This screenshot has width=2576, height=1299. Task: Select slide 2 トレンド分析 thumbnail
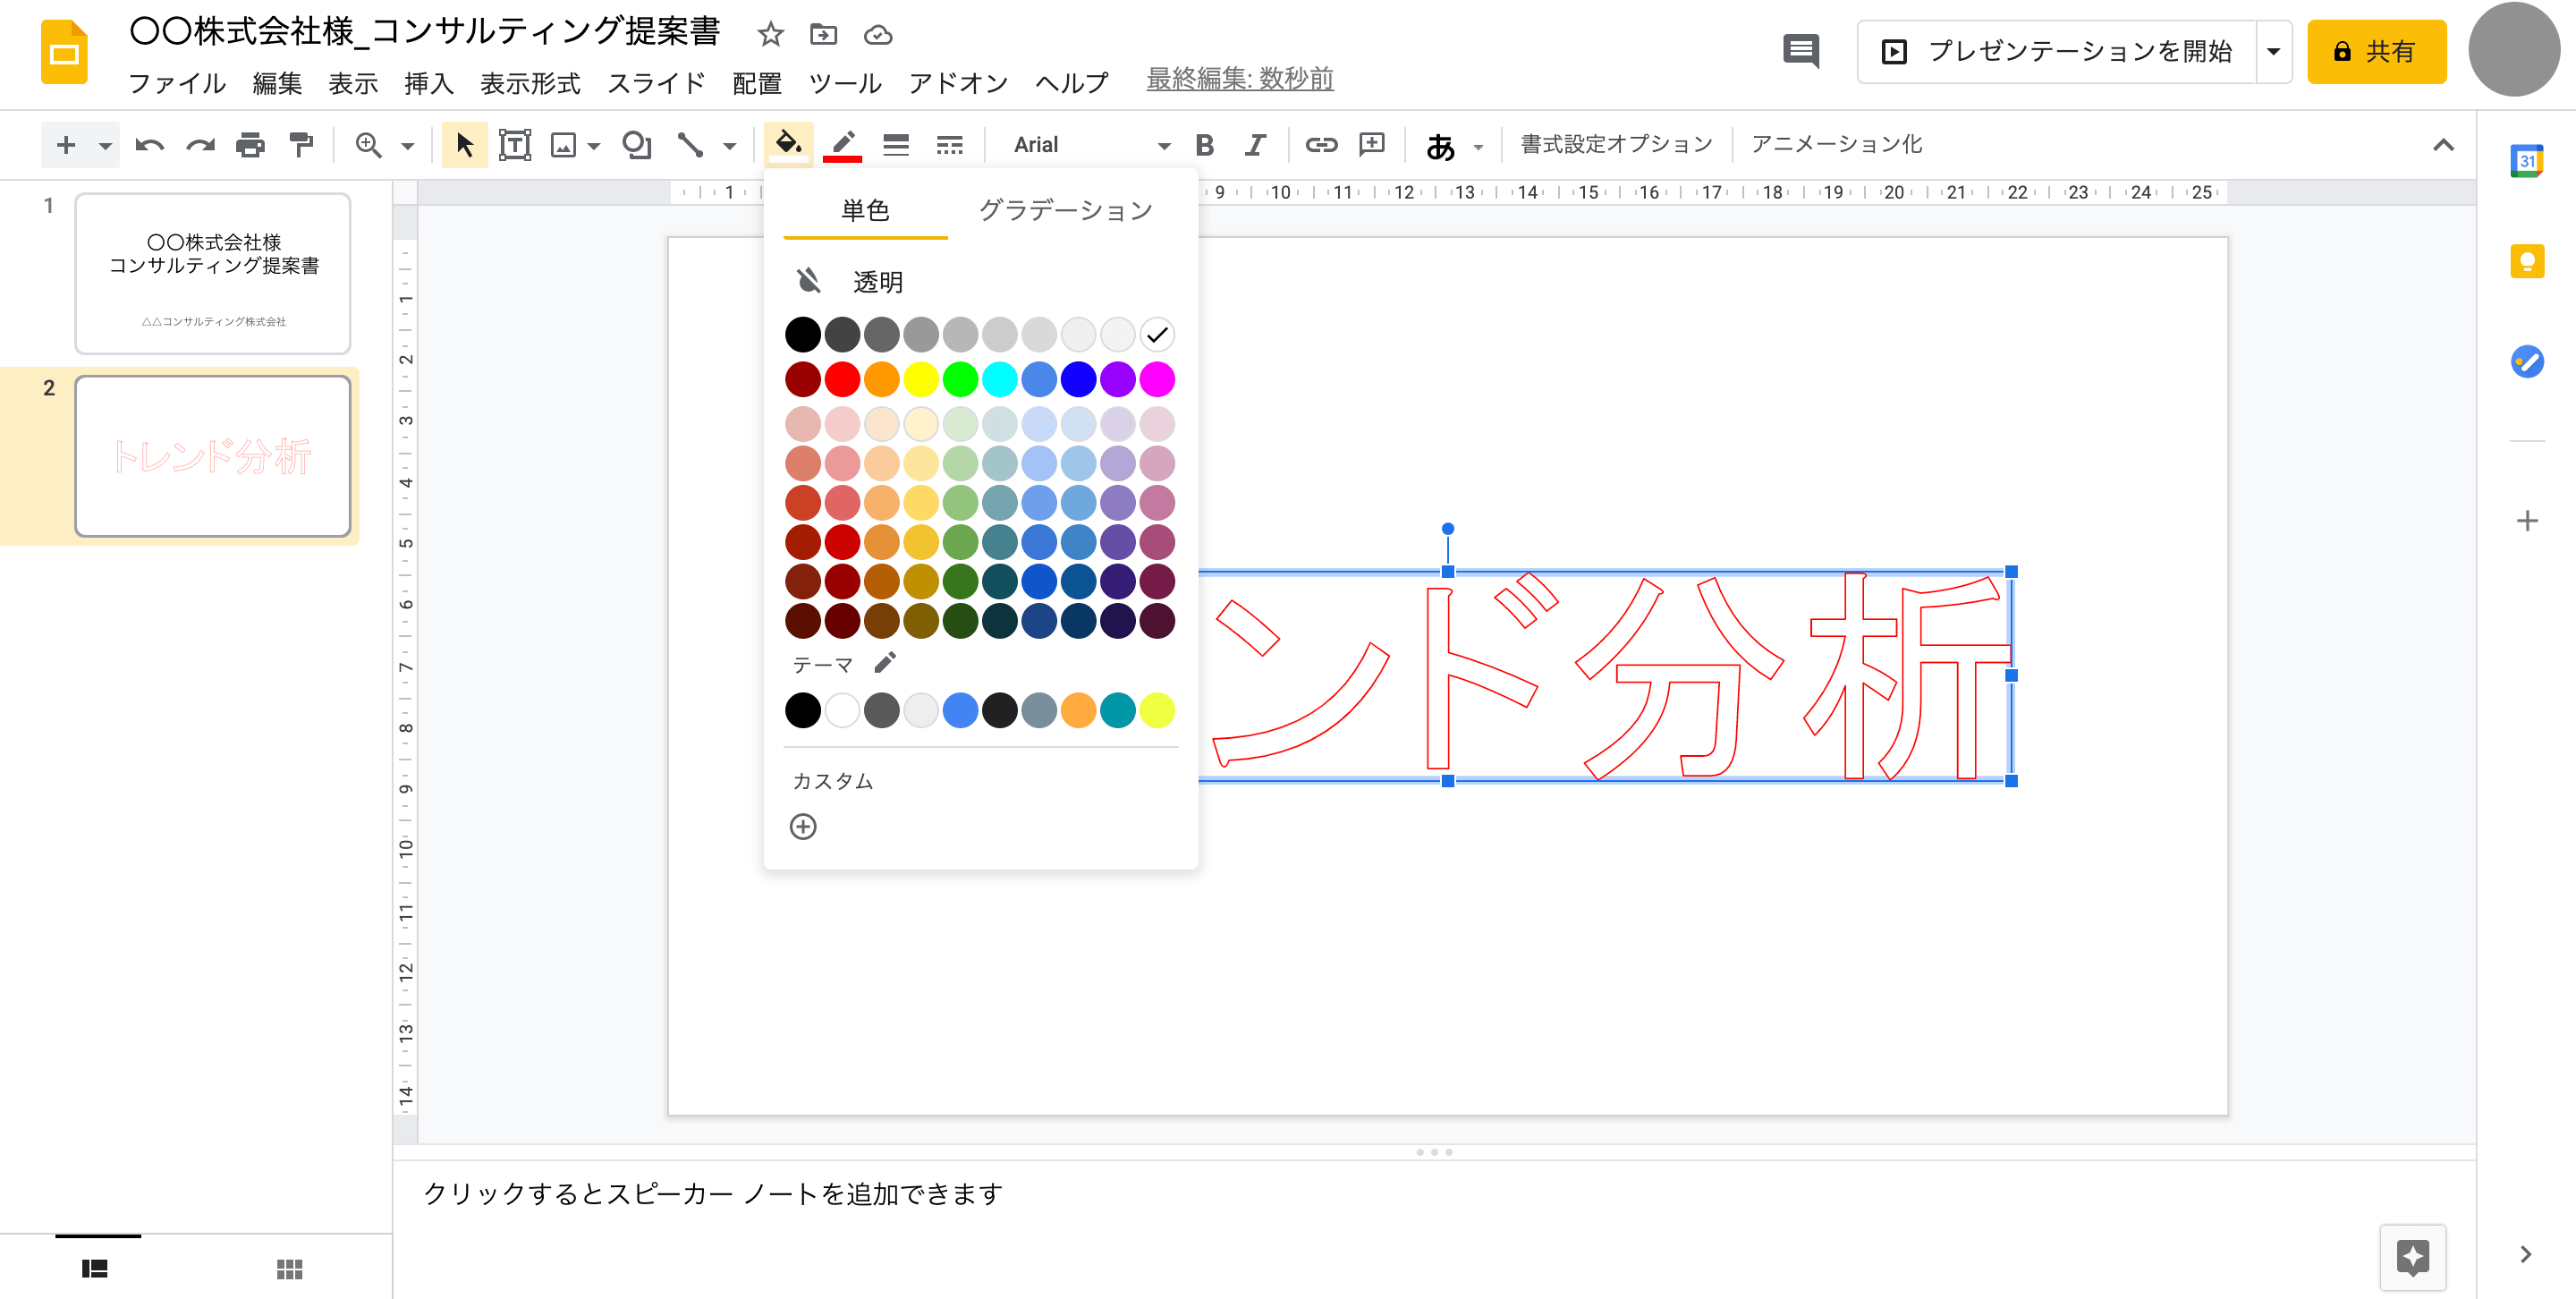pos(213,456)
